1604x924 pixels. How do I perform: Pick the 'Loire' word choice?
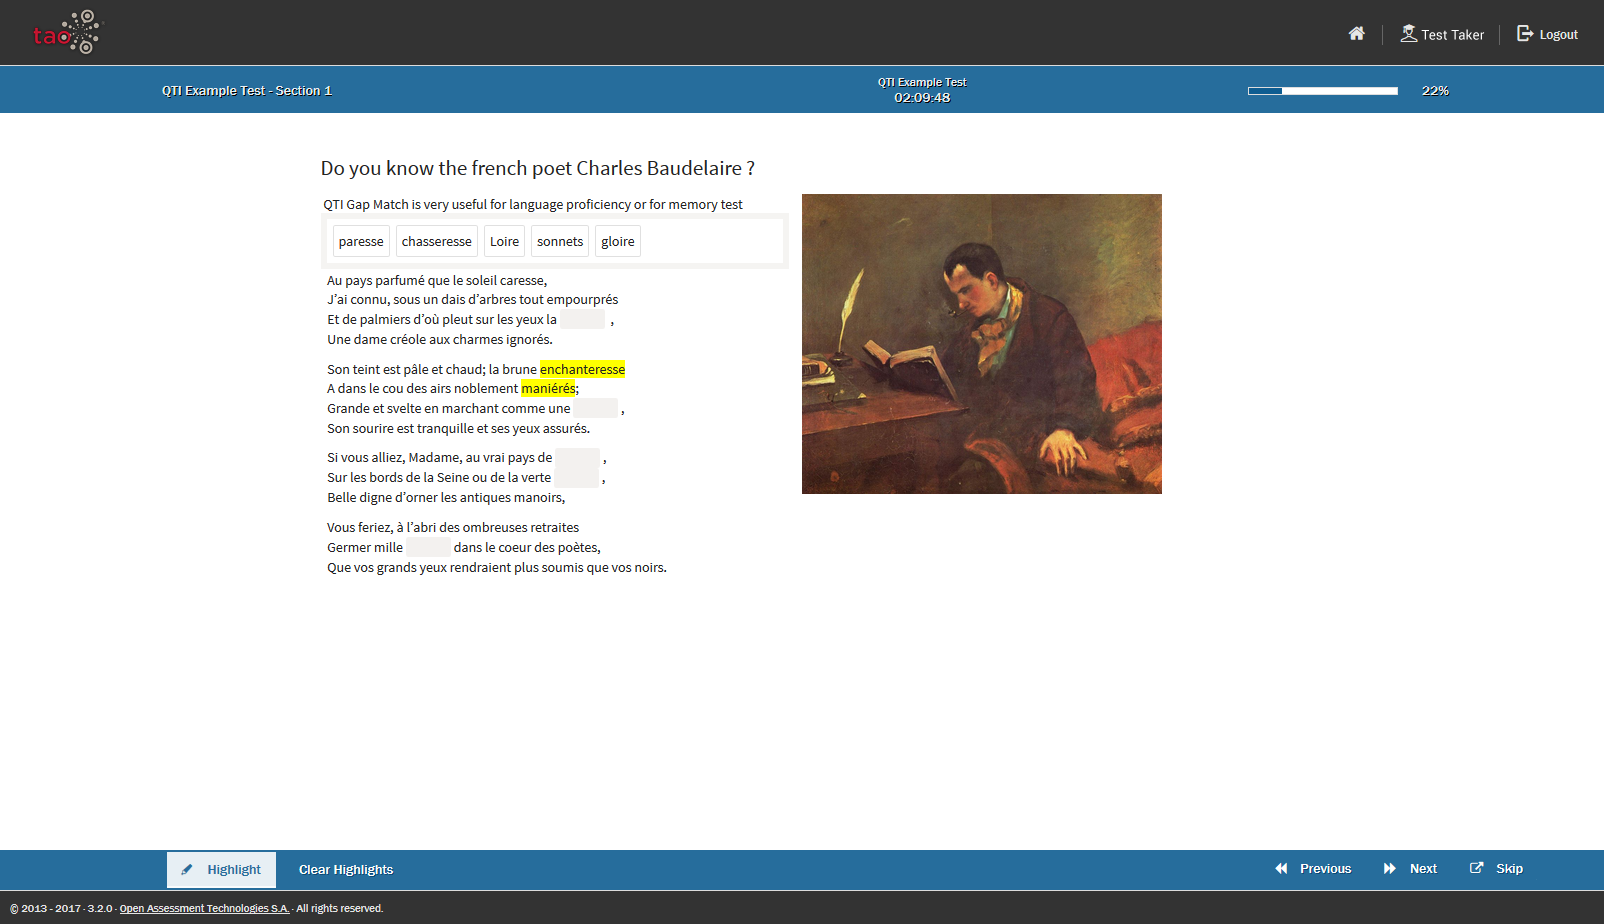point(504,242)
